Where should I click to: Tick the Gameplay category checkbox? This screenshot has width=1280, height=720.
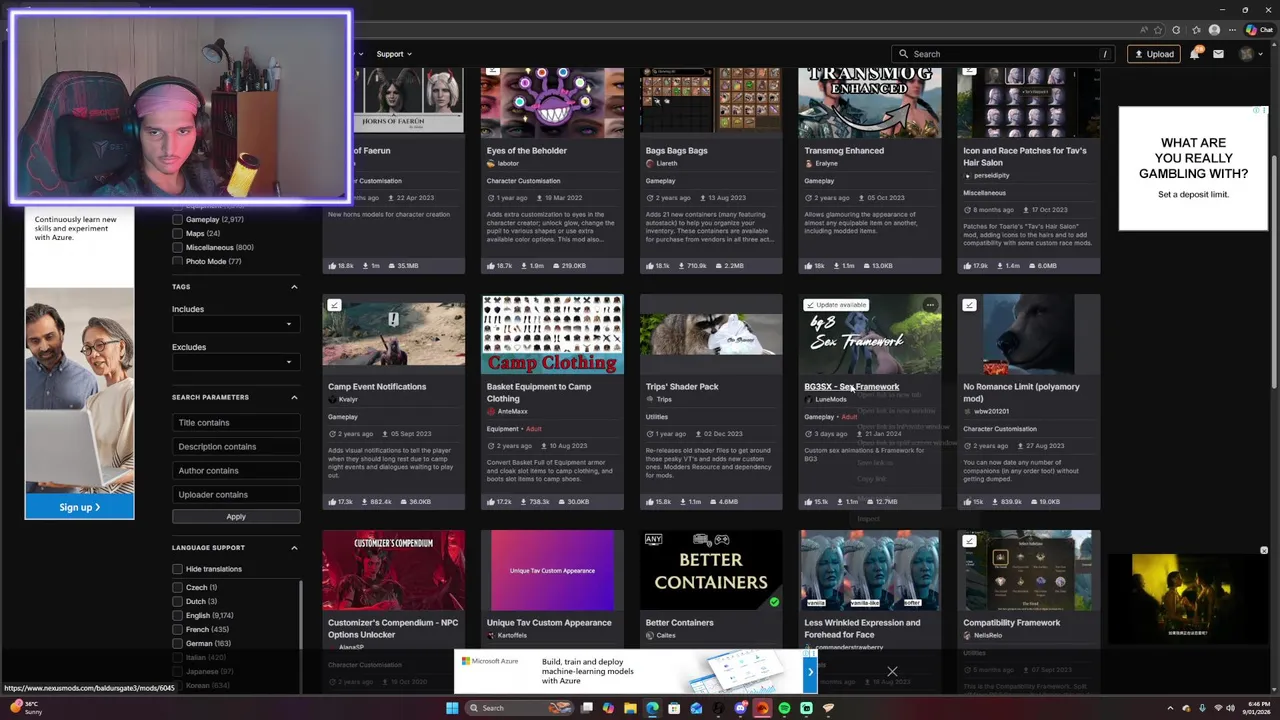[177, 219]
